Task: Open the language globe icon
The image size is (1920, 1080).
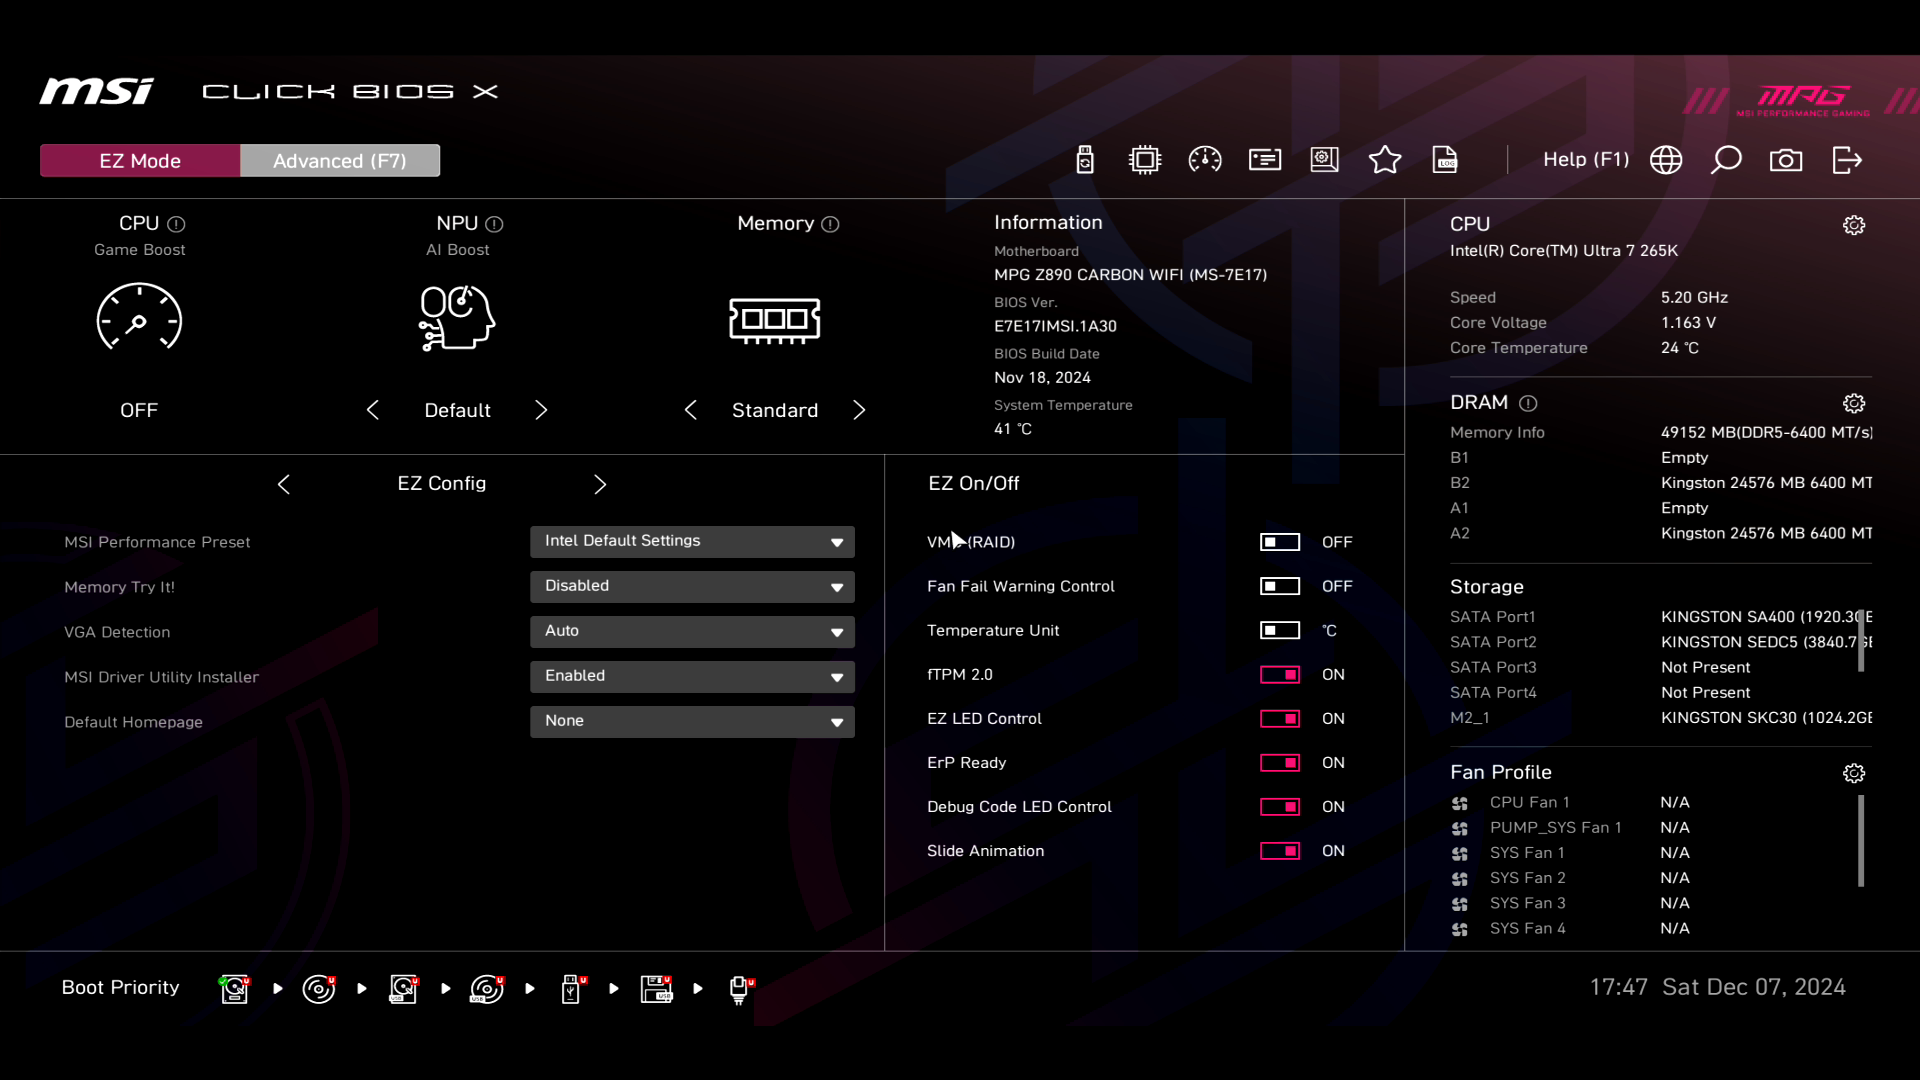Action: click(1666, 160)
